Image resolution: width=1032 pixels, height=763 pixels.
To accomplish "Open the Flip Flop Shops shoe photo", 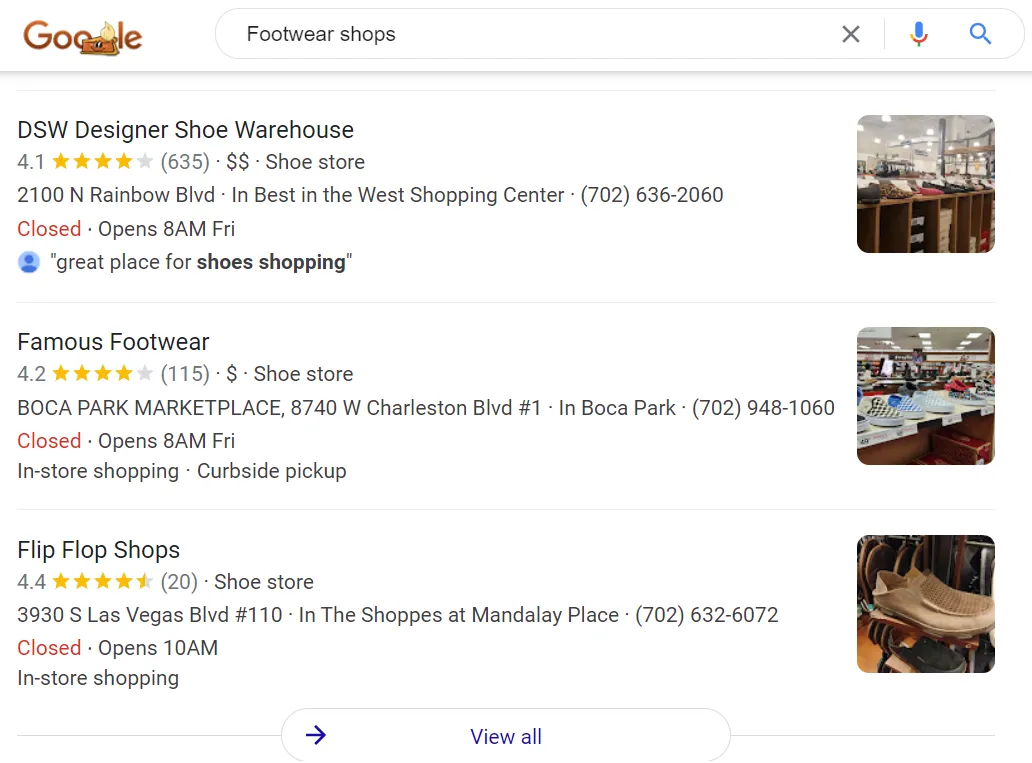I will coord(925,604).
